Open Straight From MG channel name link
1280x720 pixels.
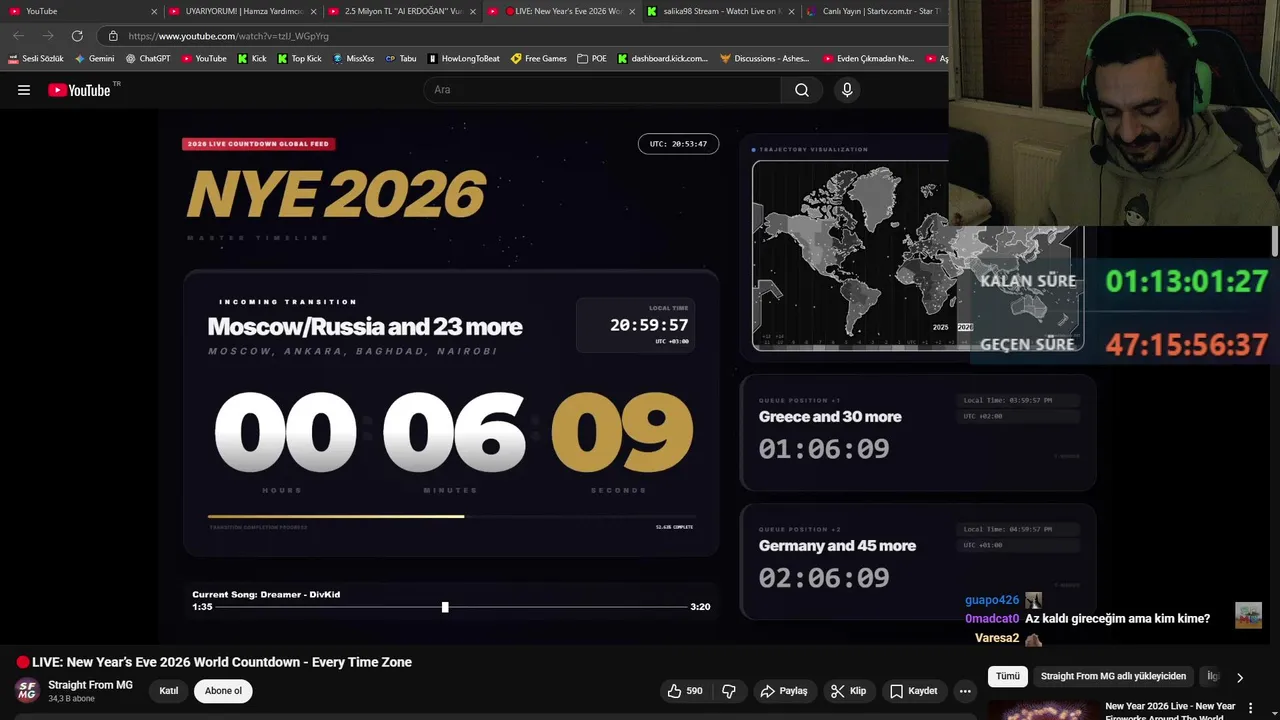(x=90, y=685)
